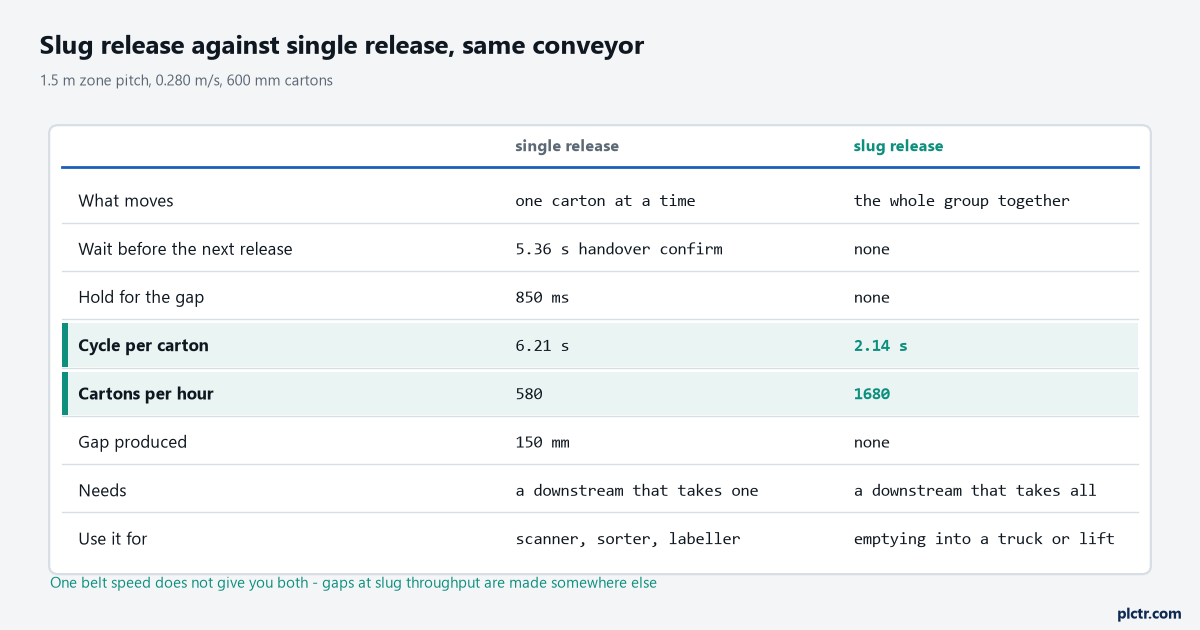The width and height of the screenshot is (1200, 630).
Task: Click 'none' in the Gap produced row
Action: click(871, 442)
